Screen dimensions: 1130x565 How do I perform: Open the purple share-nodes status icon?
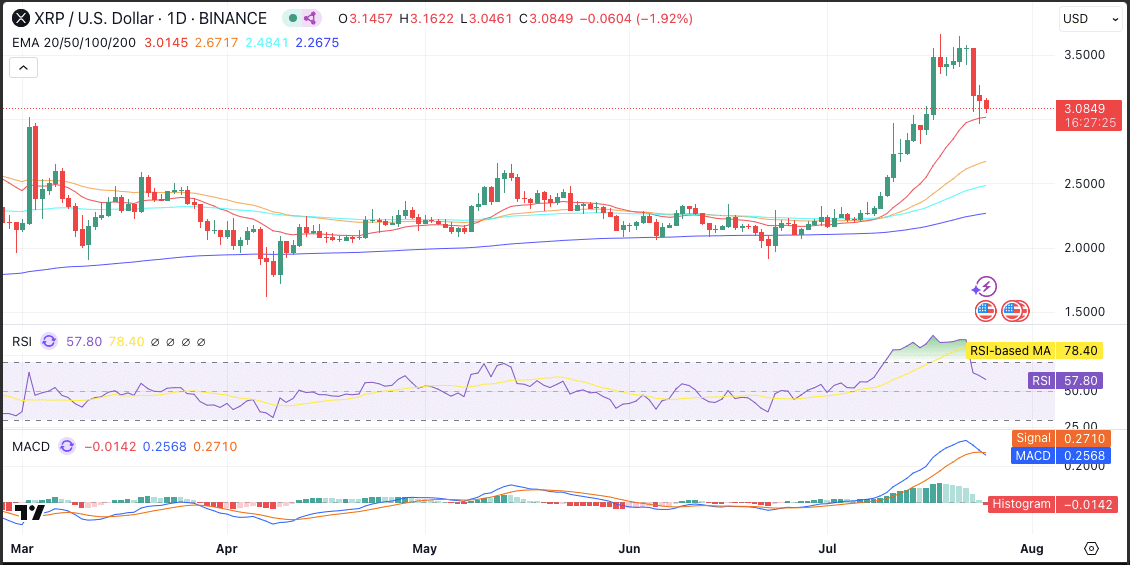click(x=311, y=18)
